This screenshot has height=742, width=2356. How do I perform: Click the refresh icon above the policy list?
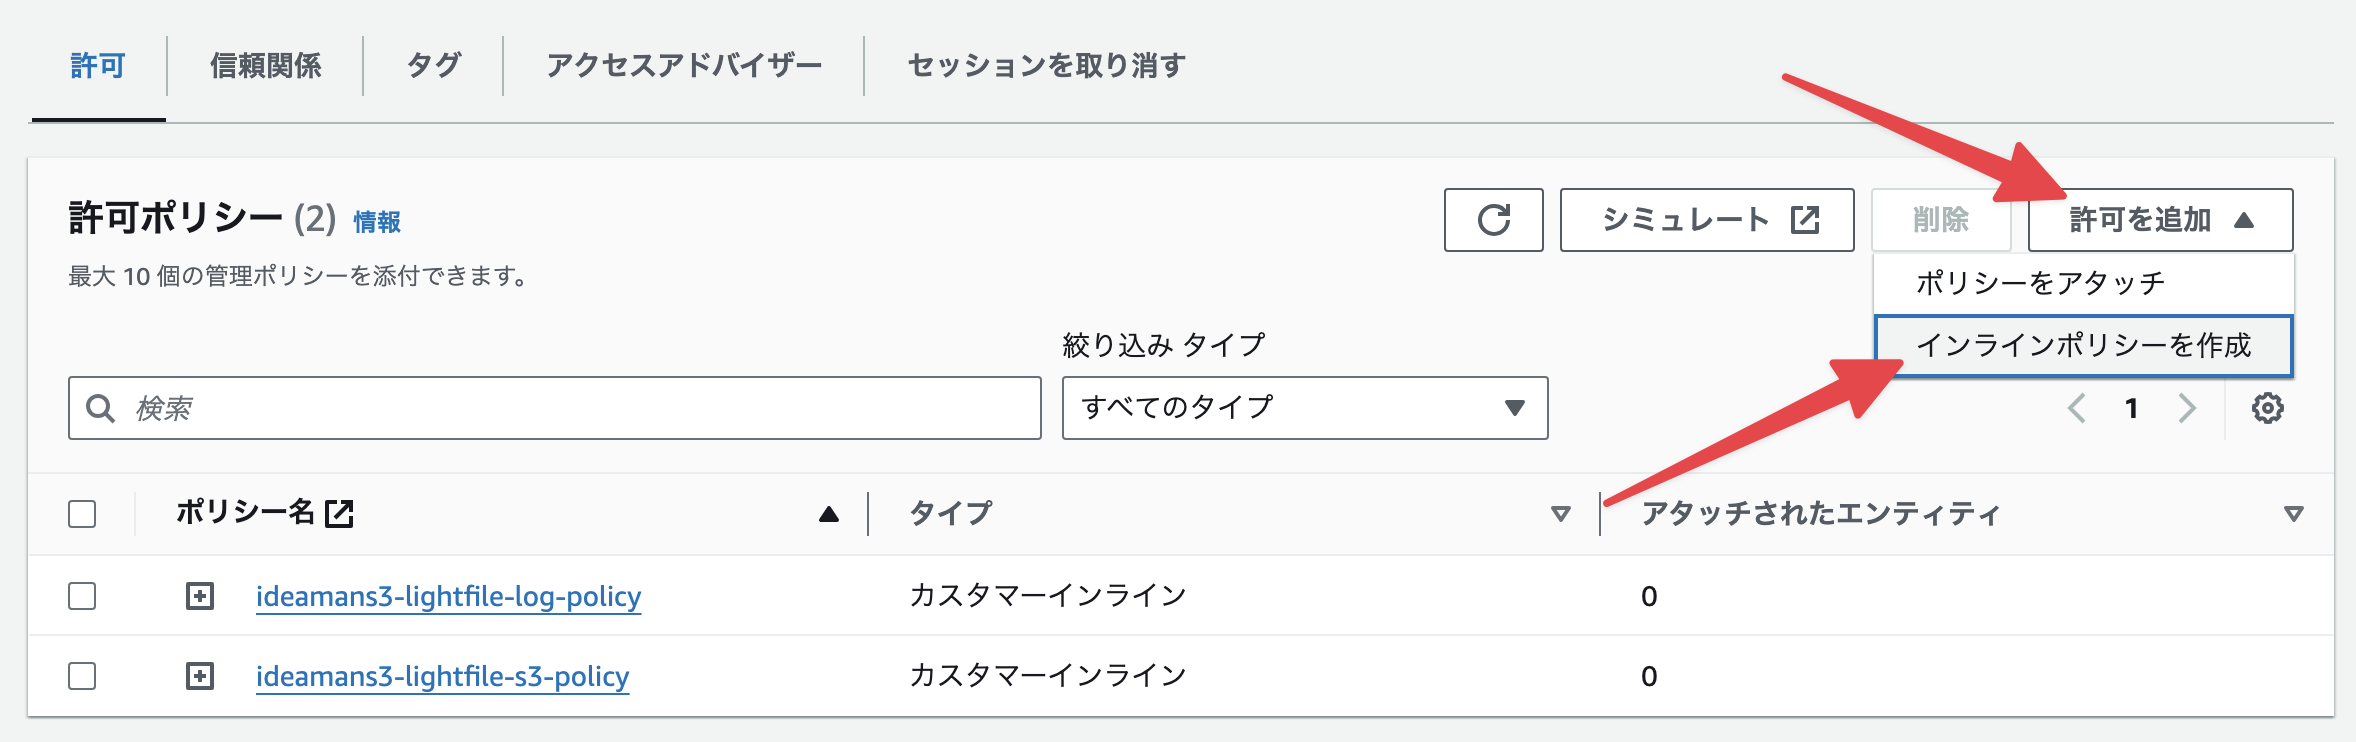coord(1494,220)
